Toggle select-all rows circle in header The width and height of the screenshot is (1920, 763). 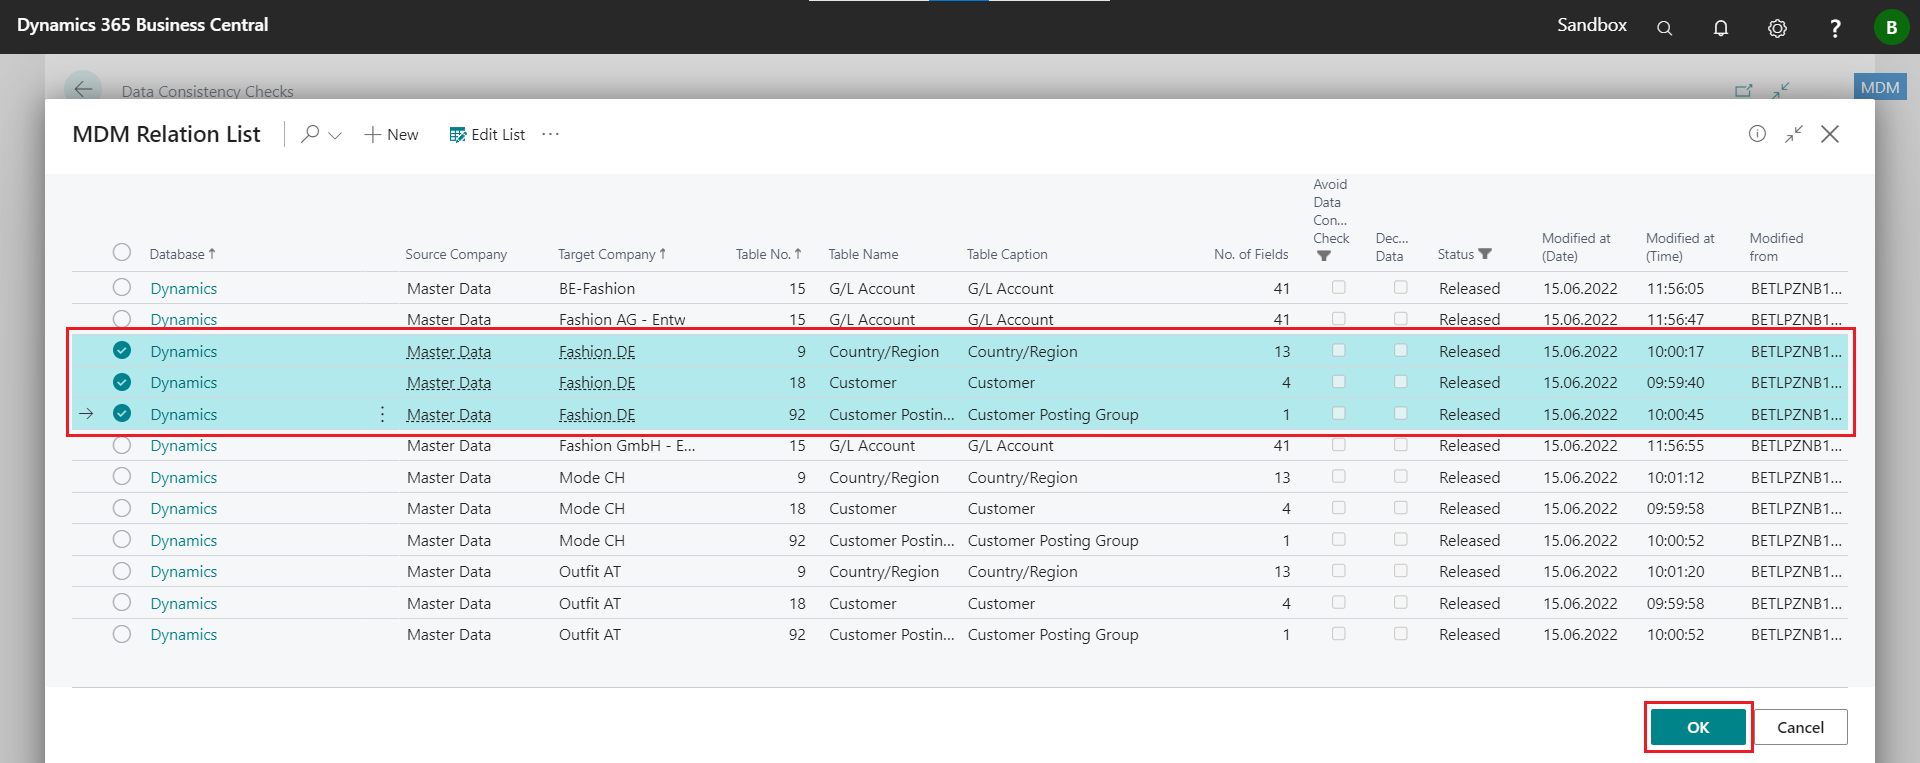122,252
